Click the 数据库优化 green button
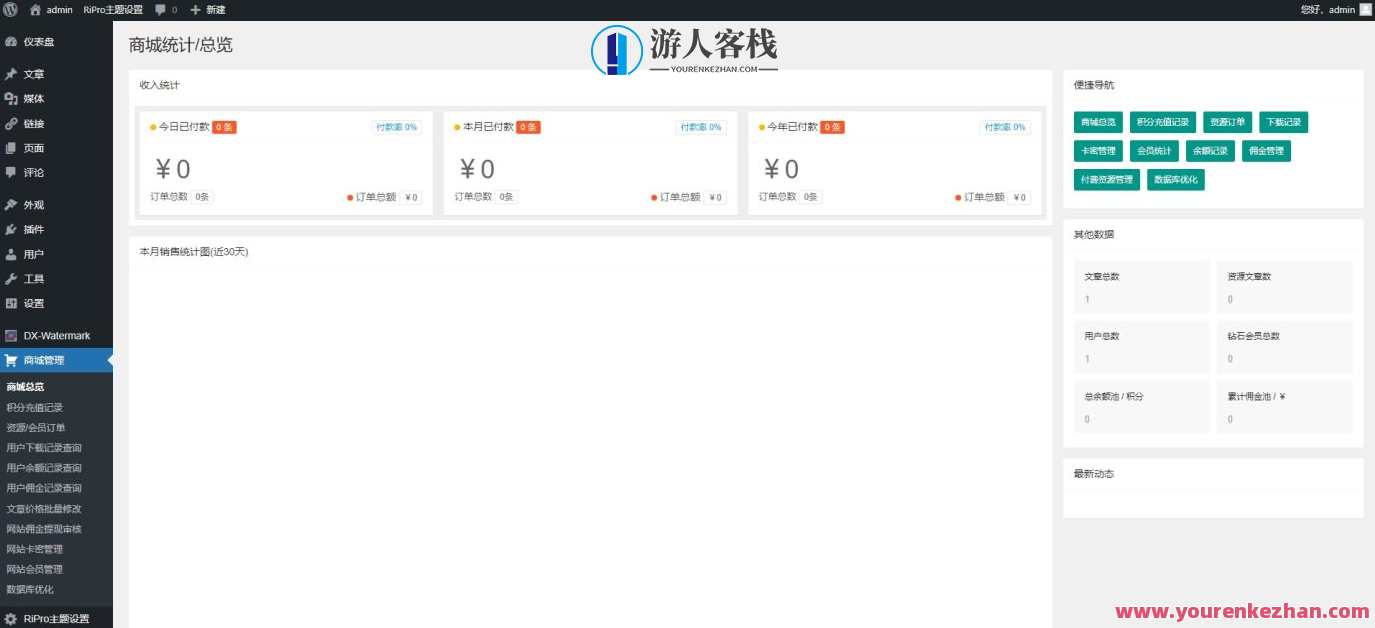 point(1176,180)
